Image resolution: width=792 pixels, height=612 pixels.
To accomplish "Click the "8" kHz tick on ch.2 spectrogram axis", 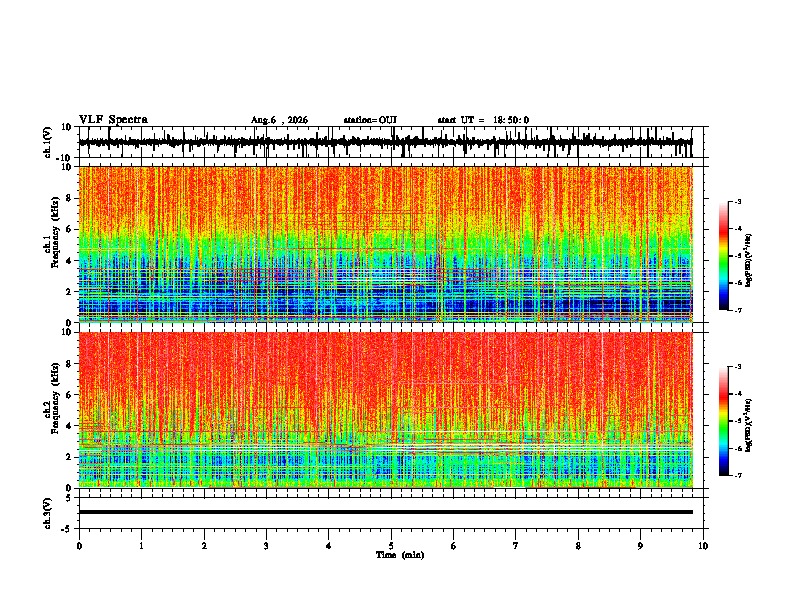I will (69, 364).
